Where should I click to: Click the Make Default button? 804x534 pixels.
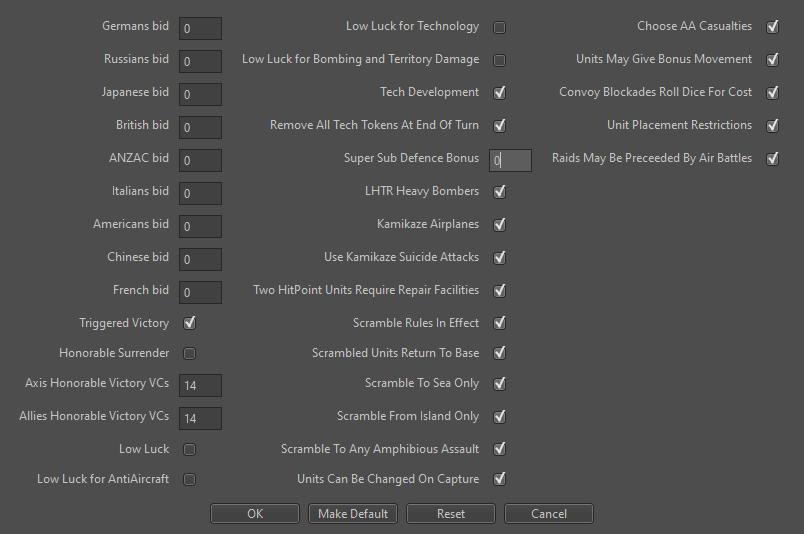pyautogui.click(x=353, y=513)
